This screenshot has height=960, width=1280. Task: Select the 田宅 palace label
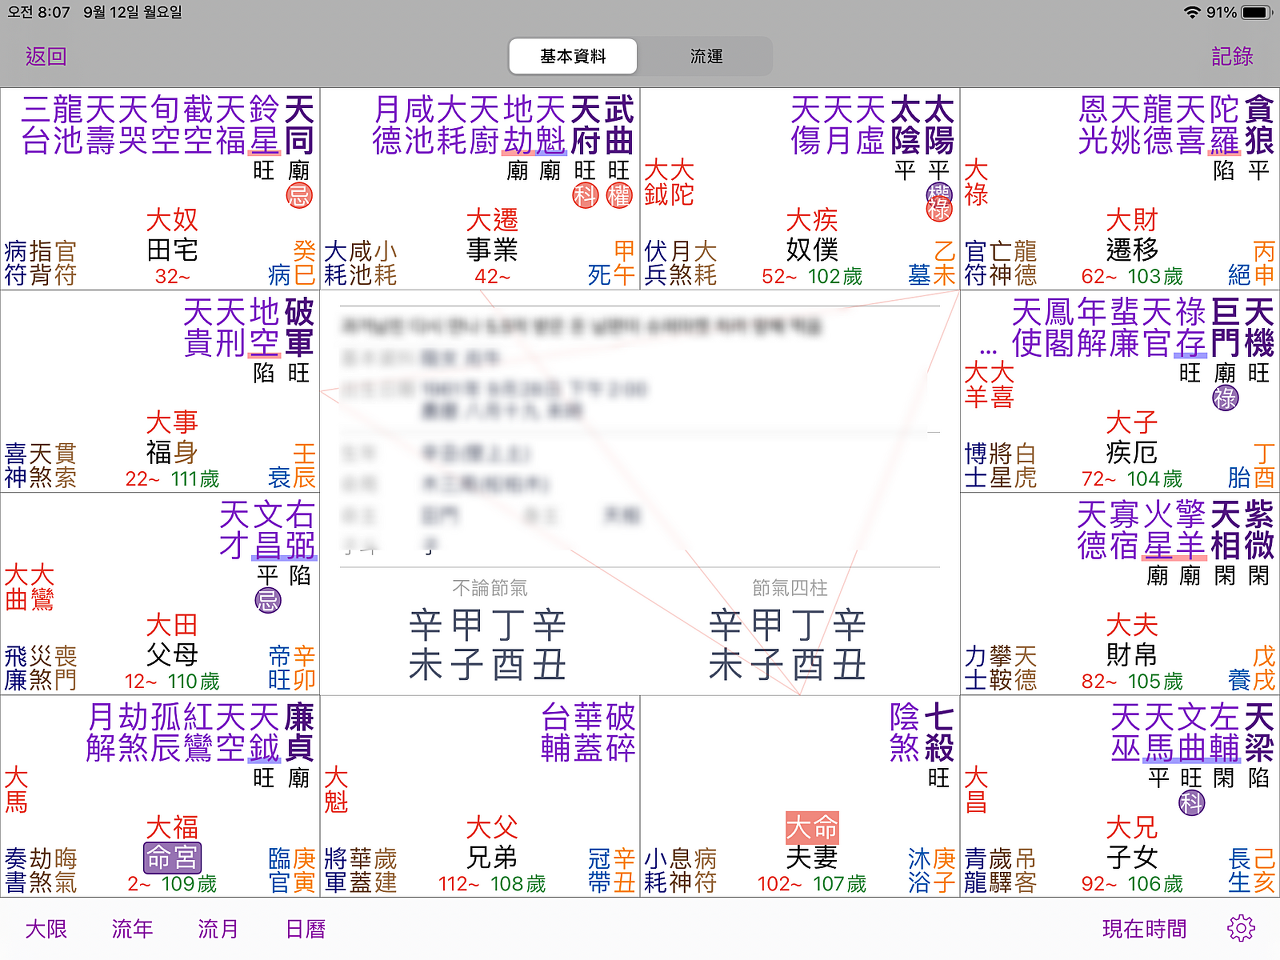pos(172,249)
